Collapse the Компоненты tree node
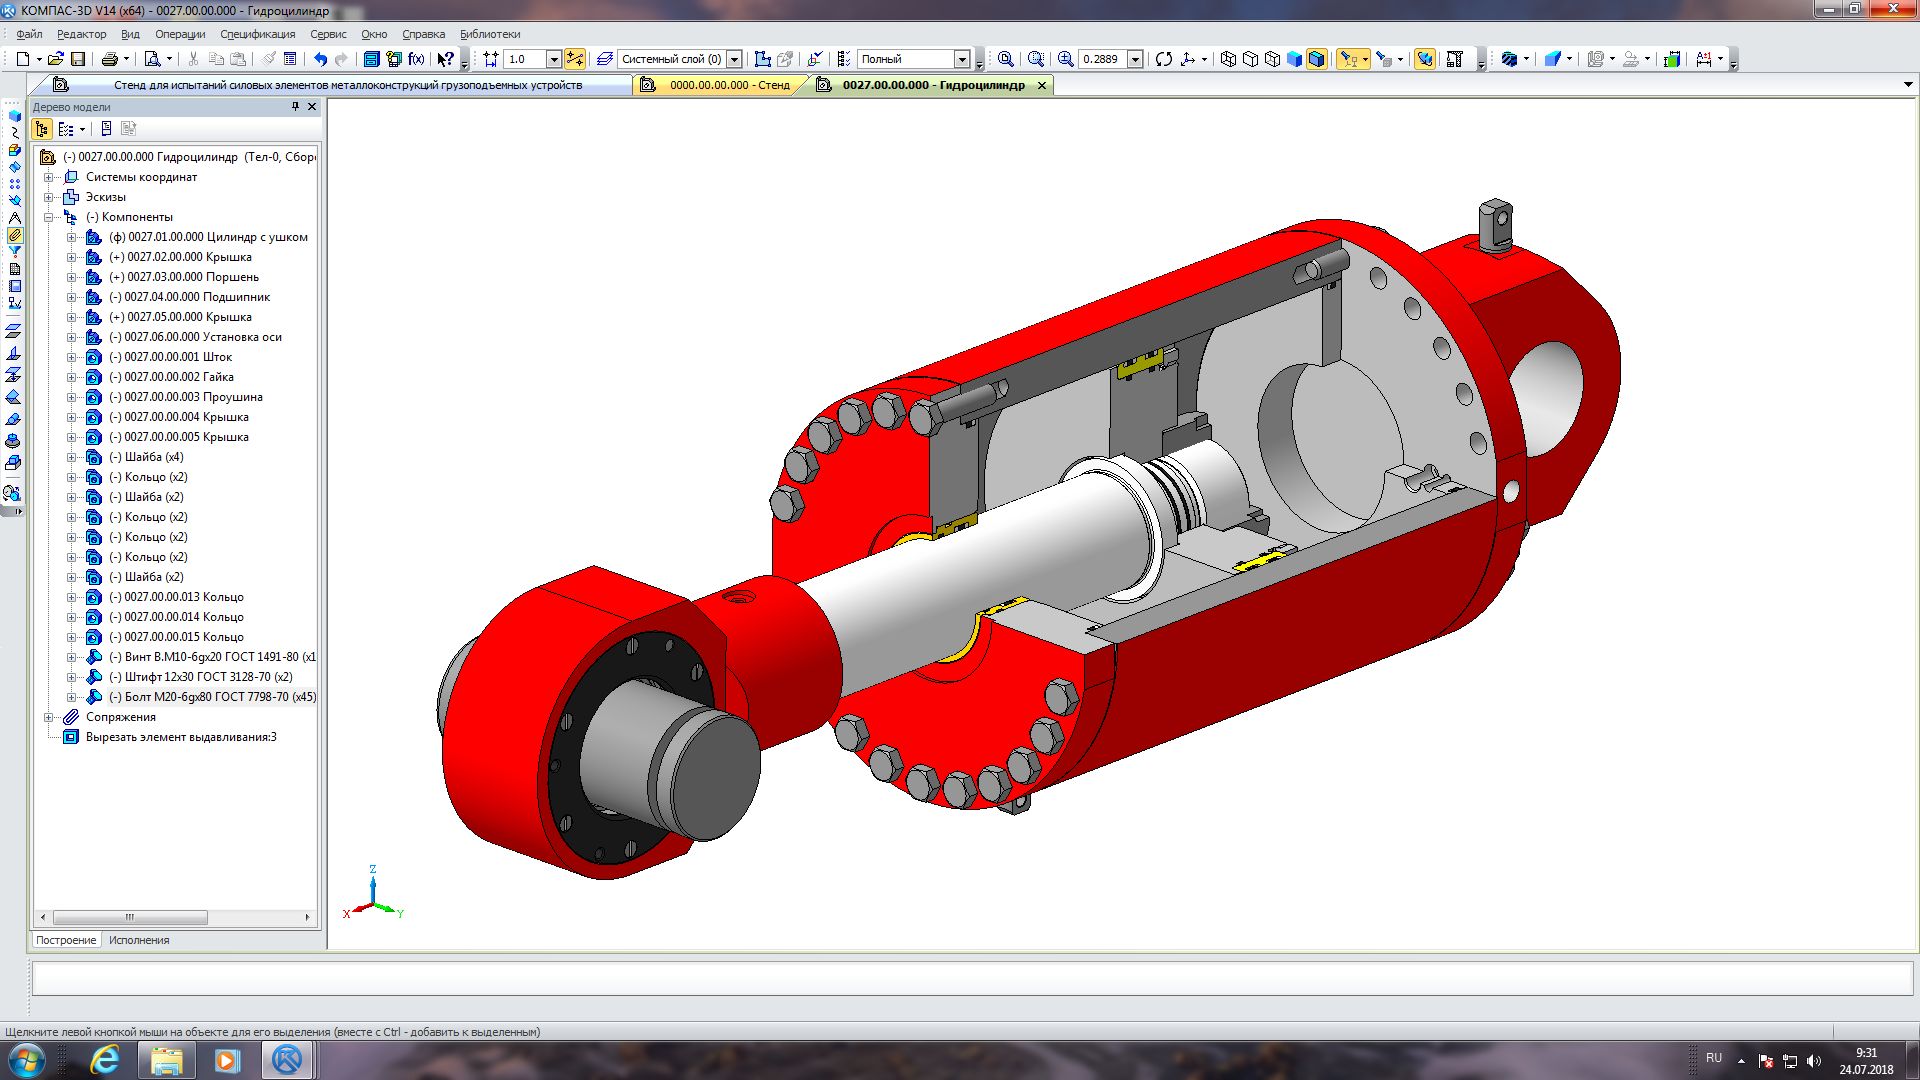 click(x=48, y=217)
